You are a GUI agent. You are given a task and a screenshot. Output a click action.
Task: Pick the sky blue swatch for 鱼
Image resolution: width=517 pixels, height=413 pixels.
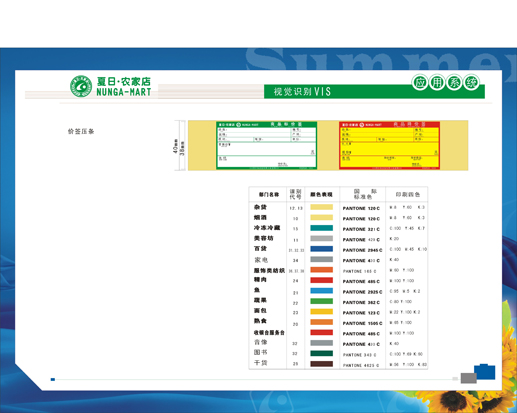click(x=322, y=291)
